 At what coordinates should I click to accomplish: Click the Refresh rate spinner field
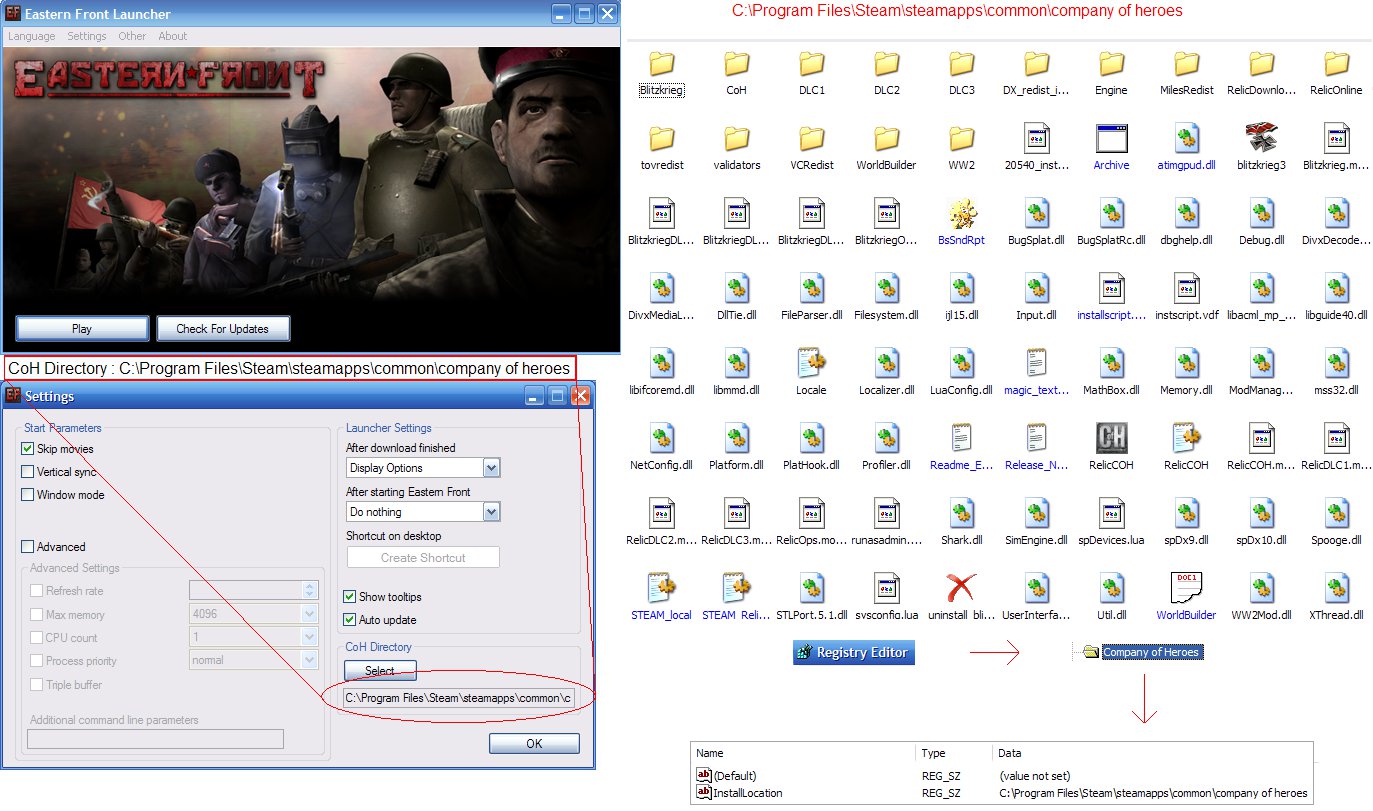pyautogui.click(x=254, y=591)
